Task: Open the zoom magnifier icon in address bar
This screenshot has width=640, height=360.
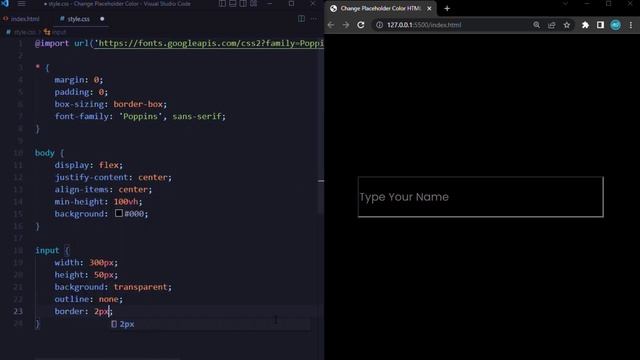Action: point(536,25)
